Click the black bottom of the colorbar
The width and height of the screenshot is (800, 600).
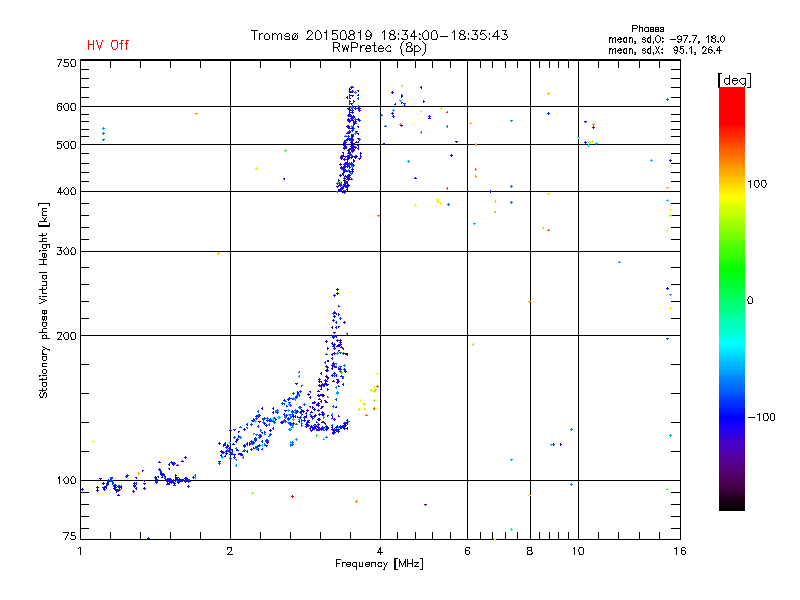pyautogui.click(x=732, y=503)
